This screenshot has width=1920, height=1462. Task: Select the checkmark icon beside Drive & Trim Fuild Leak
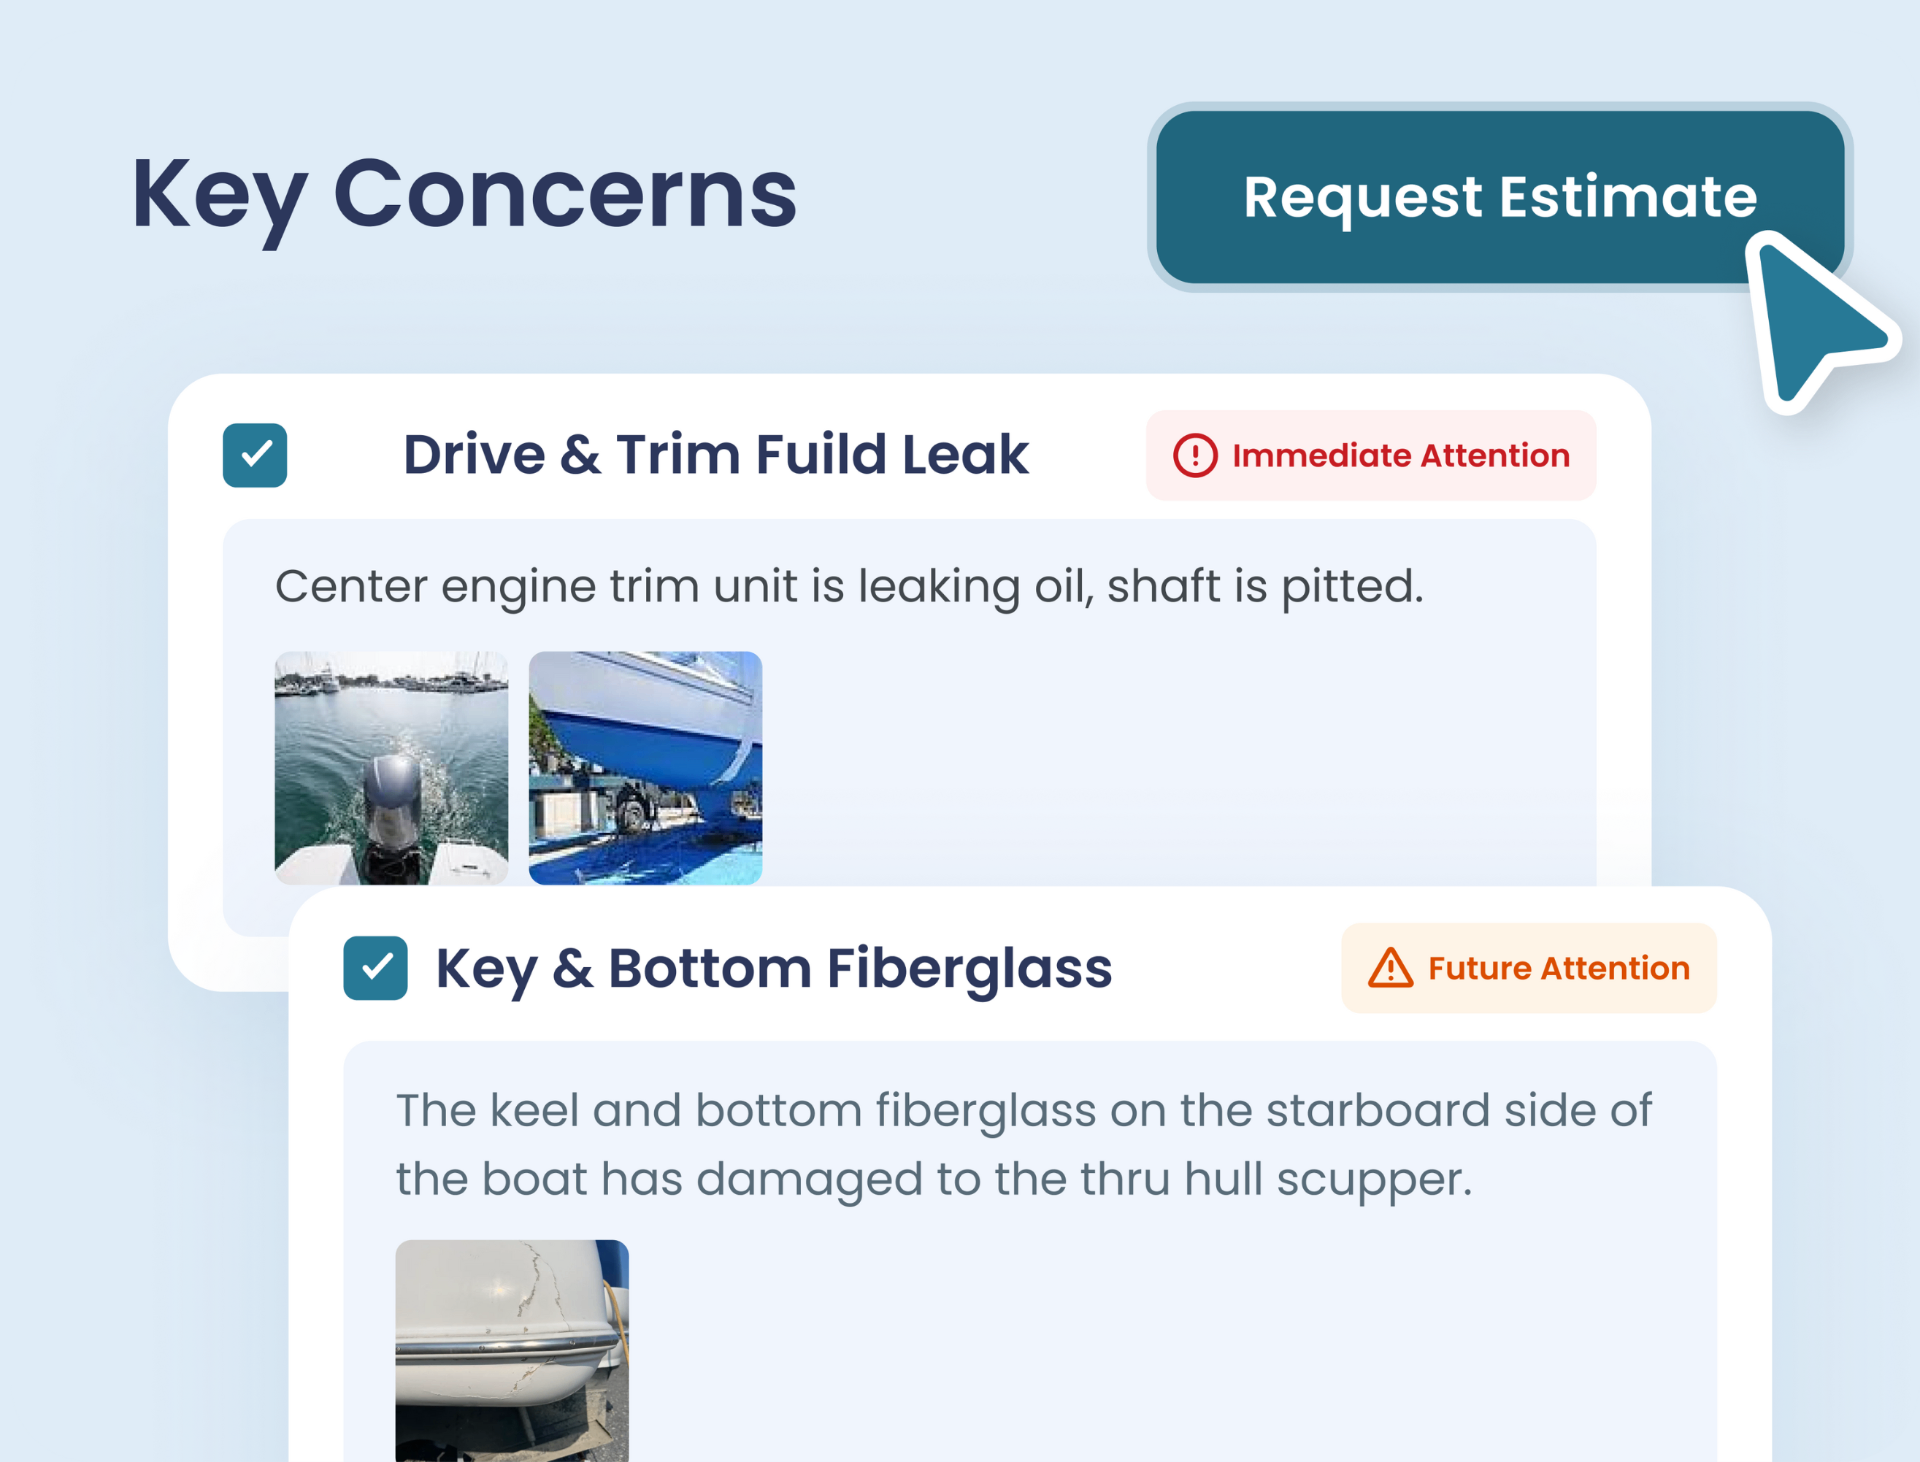point(254,455)
